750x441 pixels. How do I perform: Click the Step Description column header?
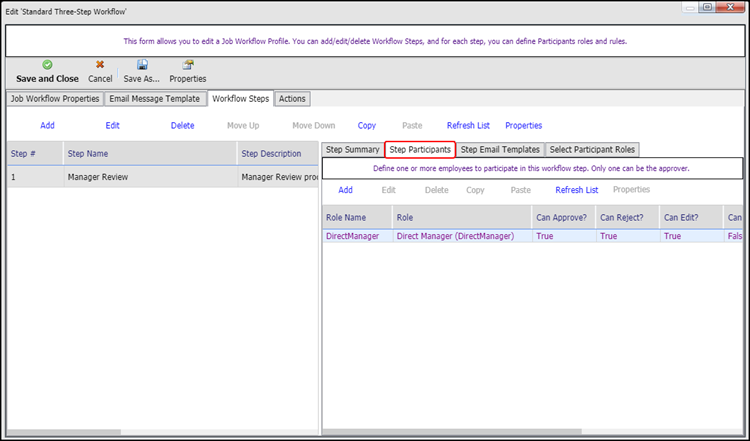pos(278,154)
